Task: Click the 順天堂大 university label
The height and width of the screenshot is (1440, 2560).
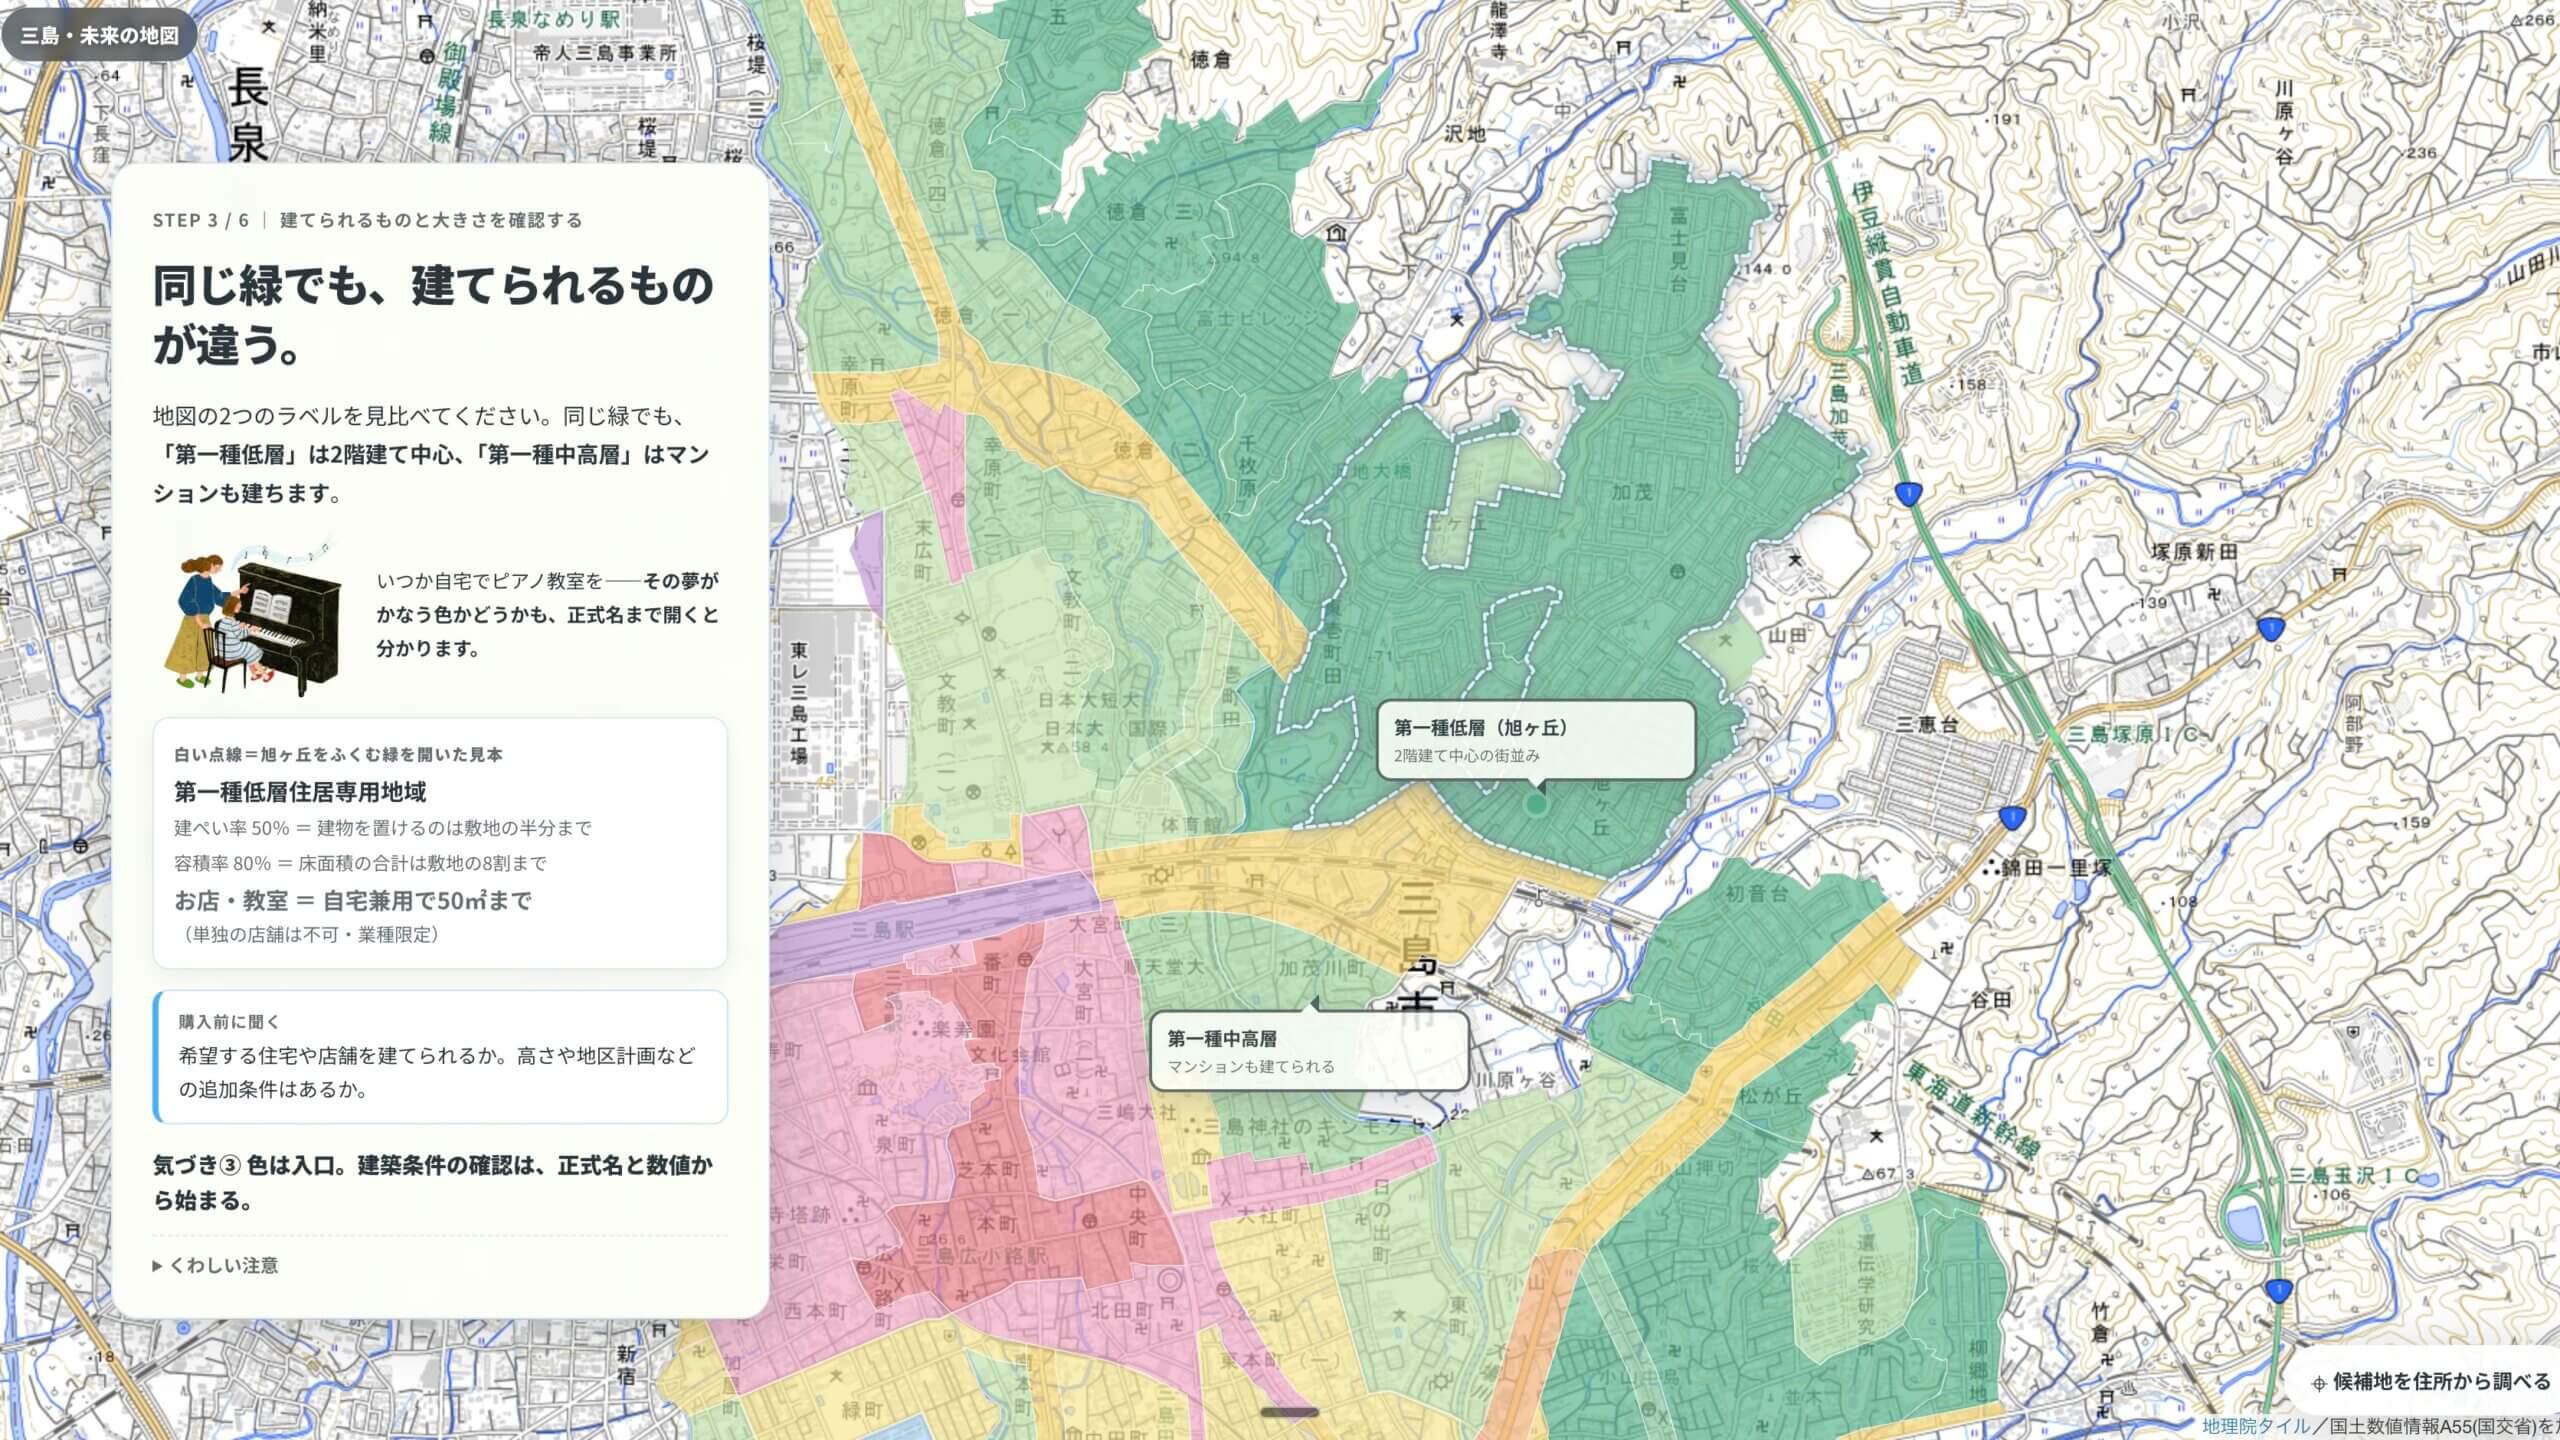Action: point(1164,967)
